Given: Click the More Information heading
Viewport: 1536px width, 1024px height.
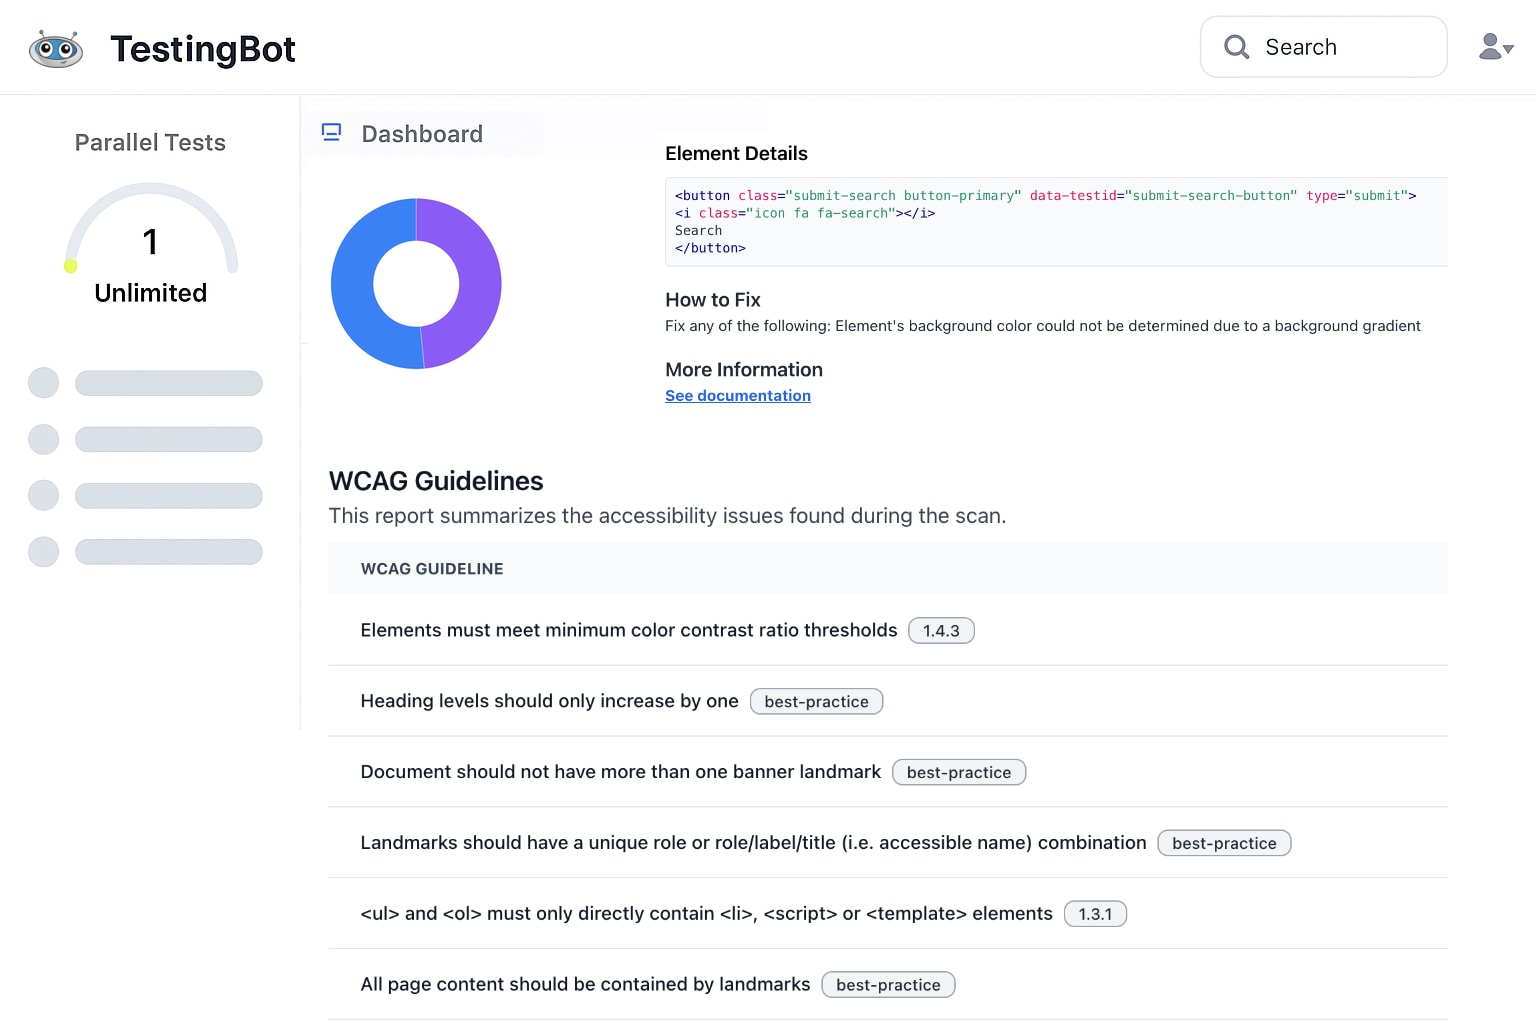Looking at the screenshot, I should (x=744, y=370).
